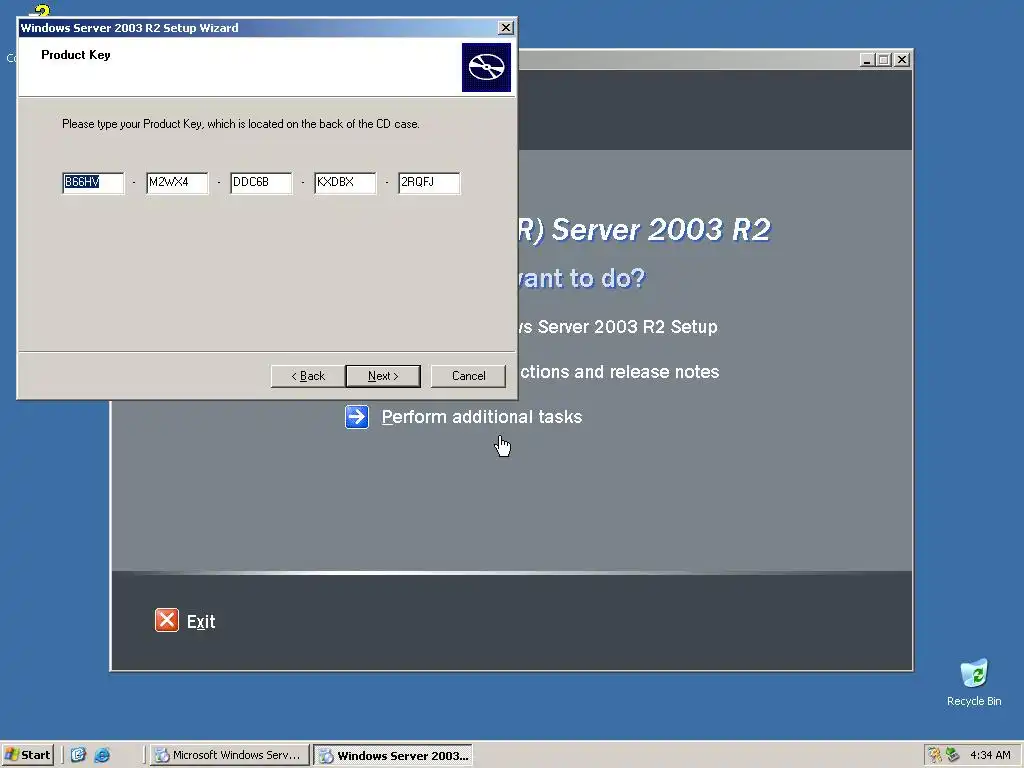Click the Next button in Setup Wizard
The height and width of the screenshot is (768, 1024).
pyautogui.click(x=383, y=376)
